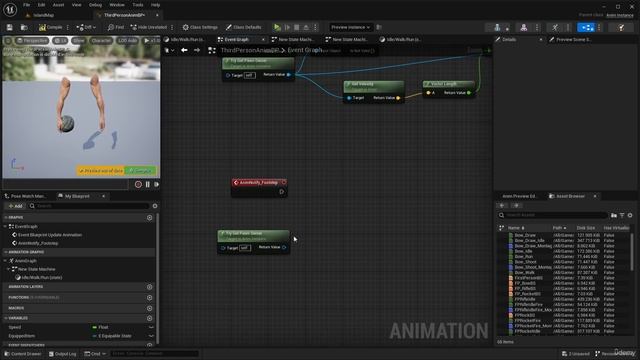This screenshot has height=360, width=640.
Task: Close the Event Graph tab
Action: click(263, 40)
